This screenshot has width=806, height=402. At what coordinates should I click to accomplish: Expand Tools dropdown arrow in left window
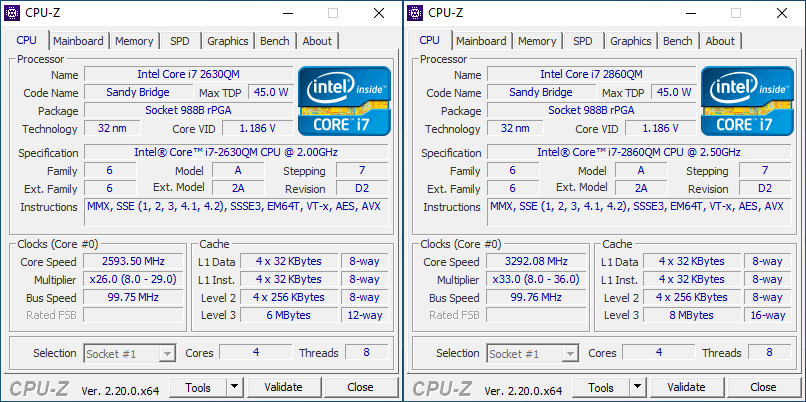[x=234, y=387]
